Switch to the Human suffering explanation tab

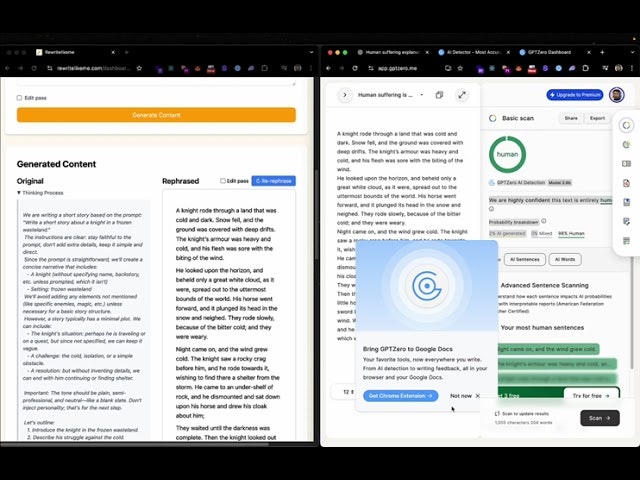392,52
